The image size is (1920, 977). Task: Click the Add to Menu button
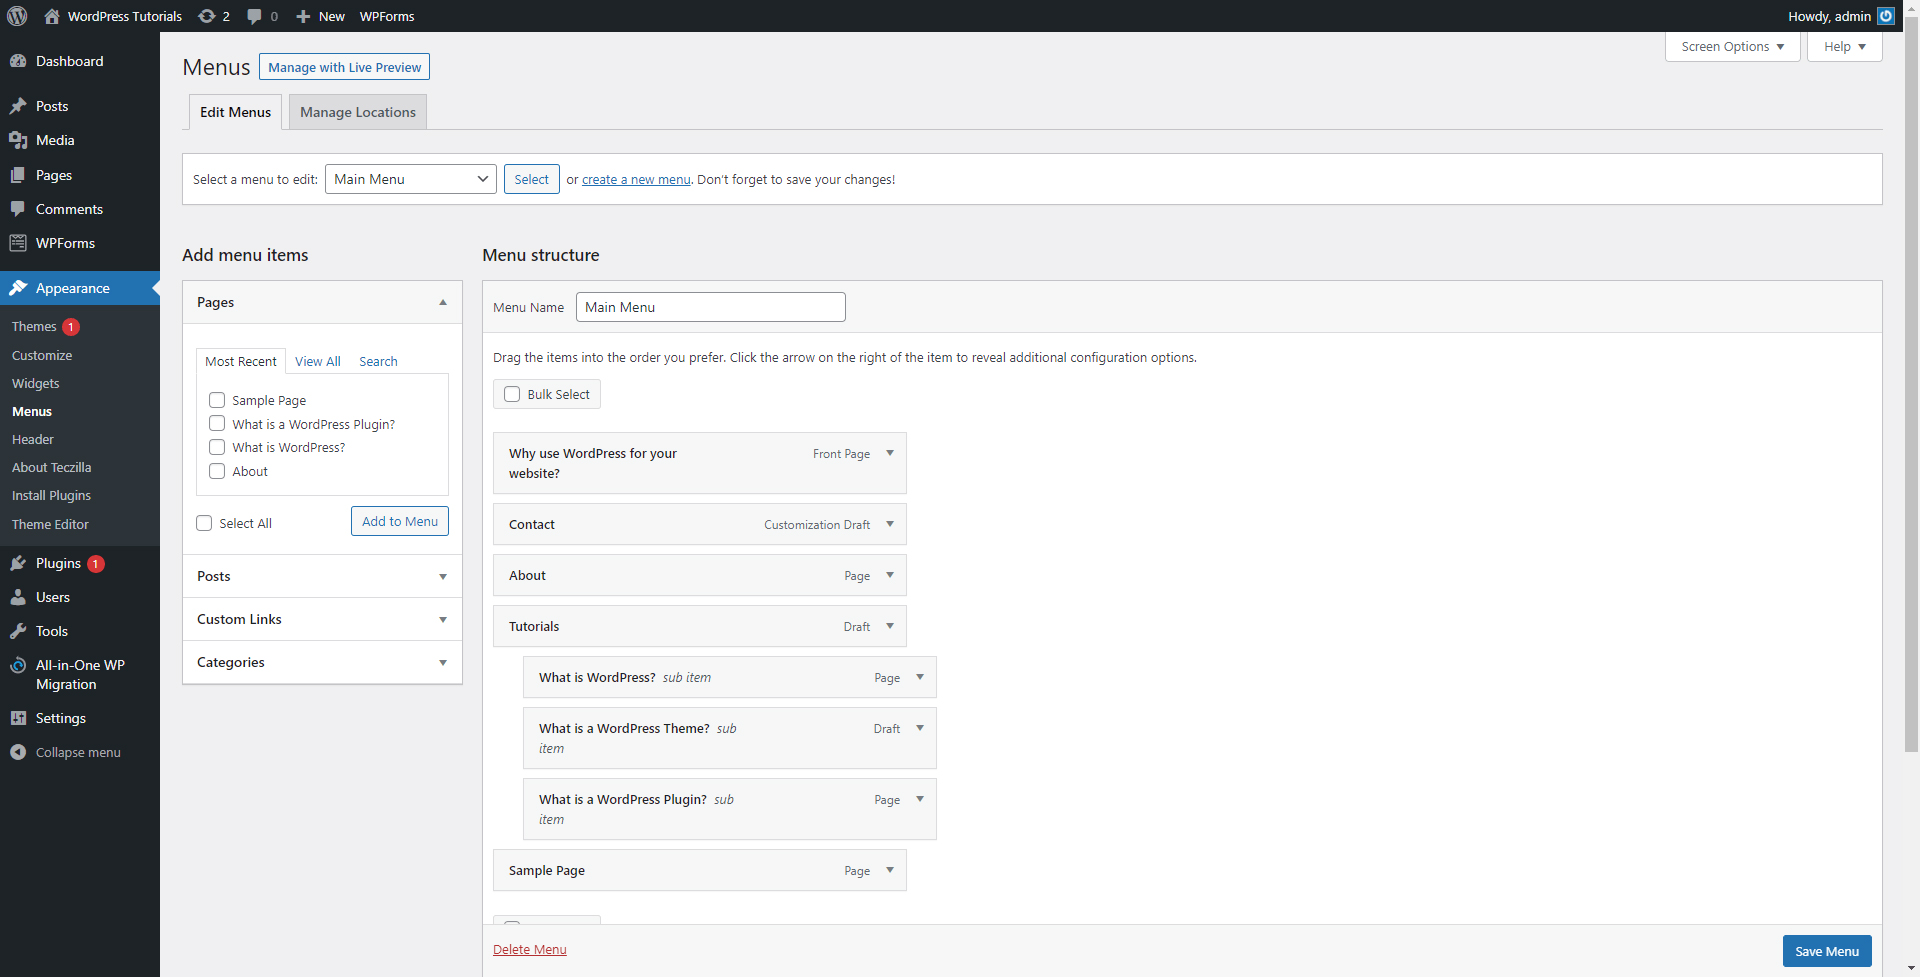pos(400,521)
